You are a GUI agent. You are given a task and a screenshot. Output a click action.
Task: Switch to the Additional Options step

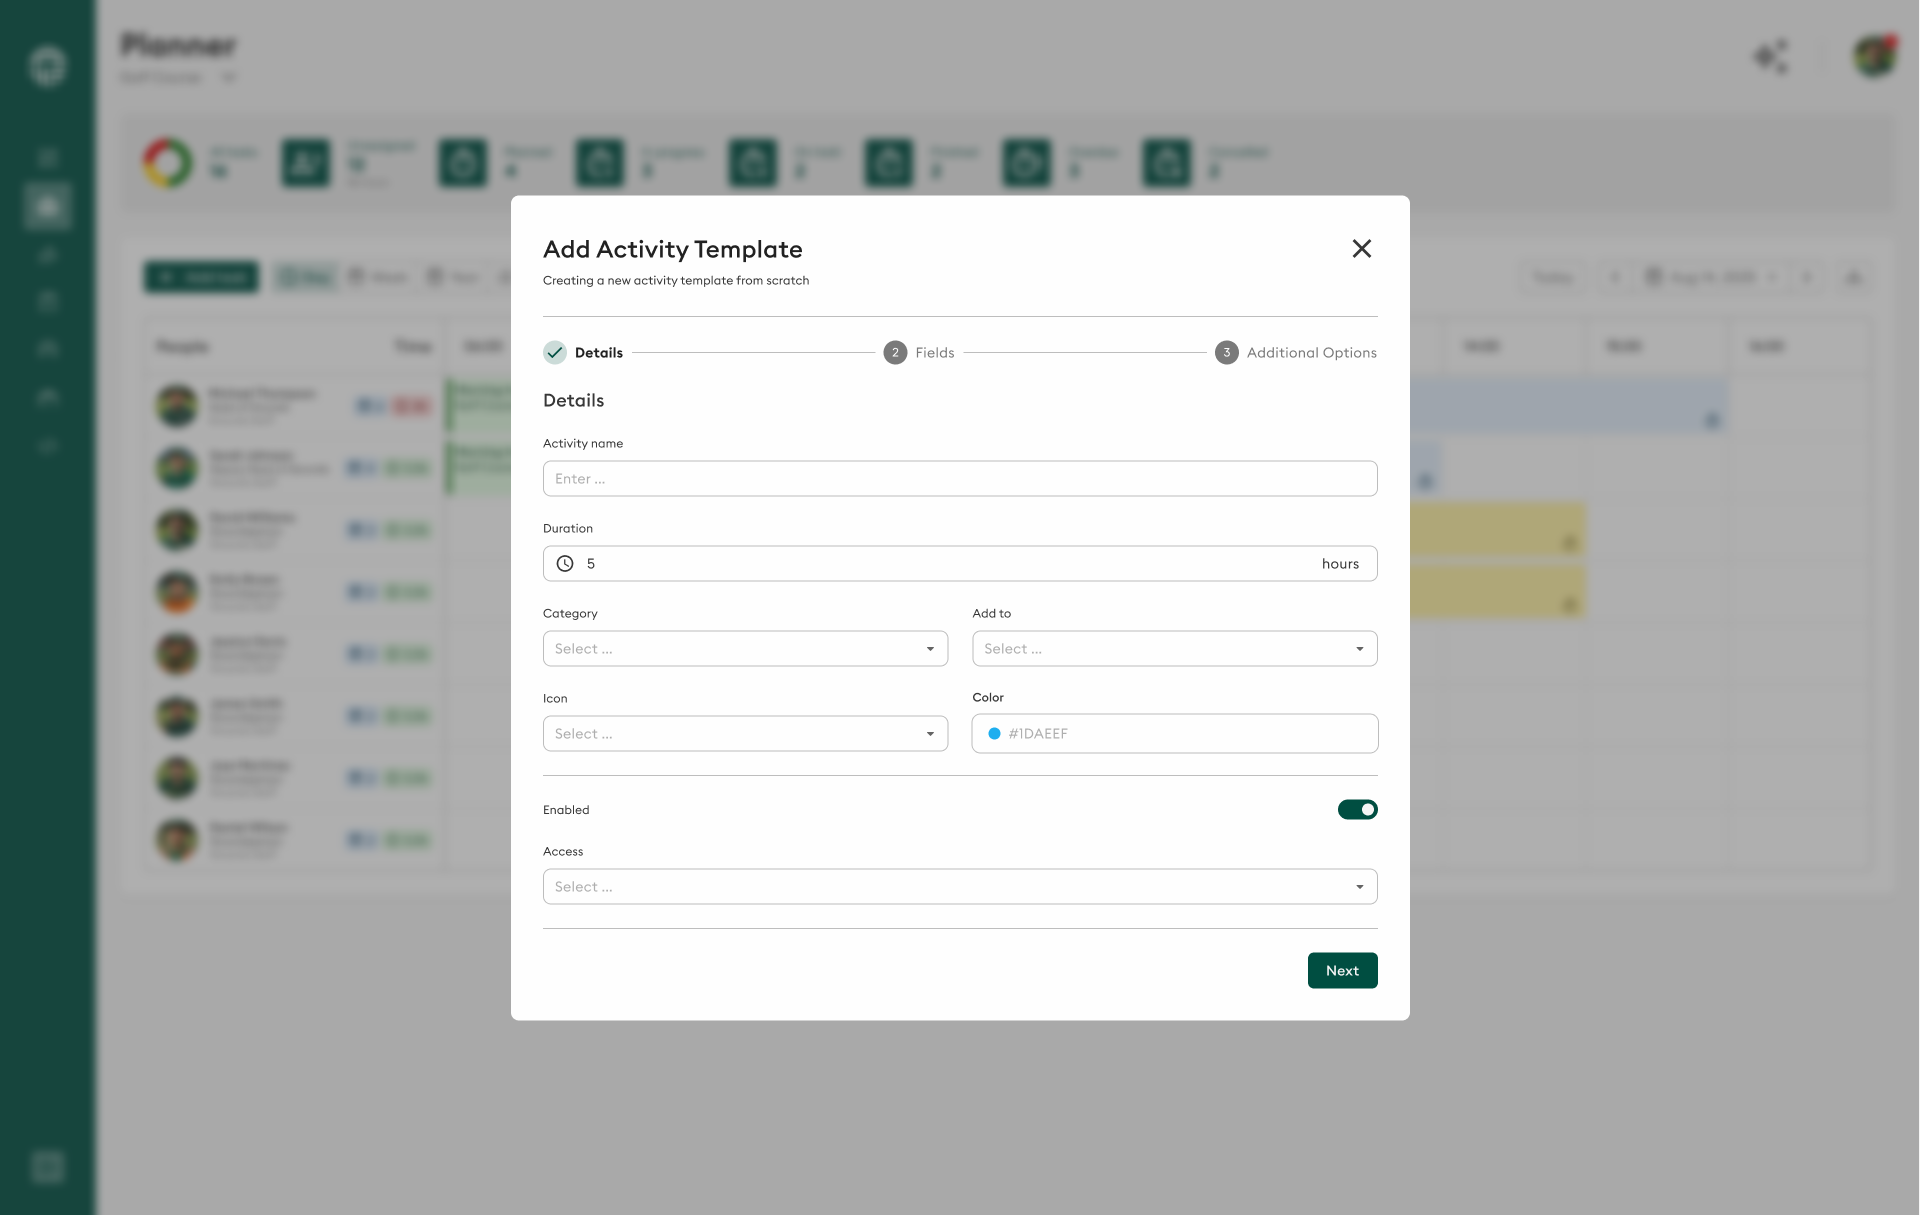(1311, 353)
